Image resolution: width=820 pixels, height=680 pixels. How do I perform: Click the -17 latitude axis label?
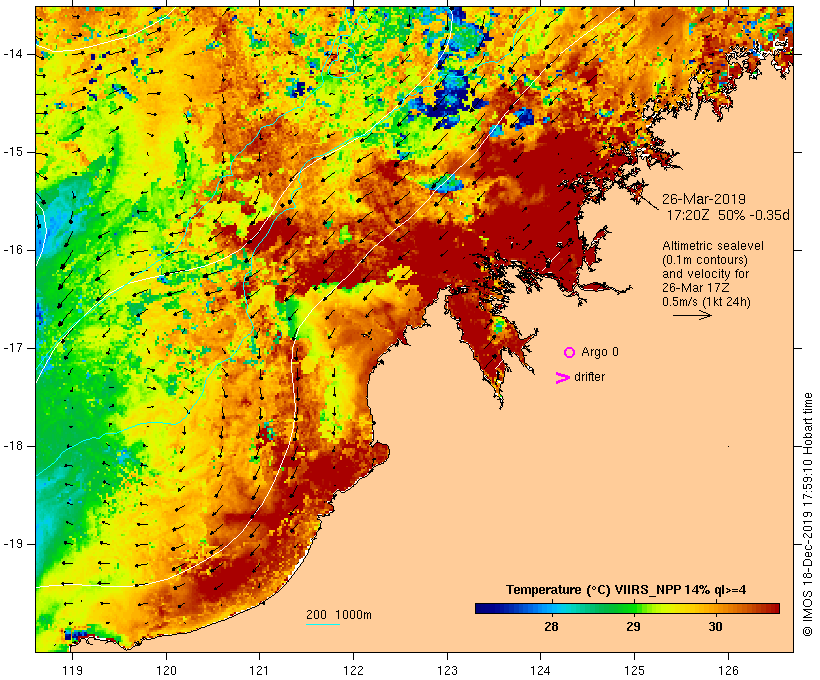(x=13, y=348)
